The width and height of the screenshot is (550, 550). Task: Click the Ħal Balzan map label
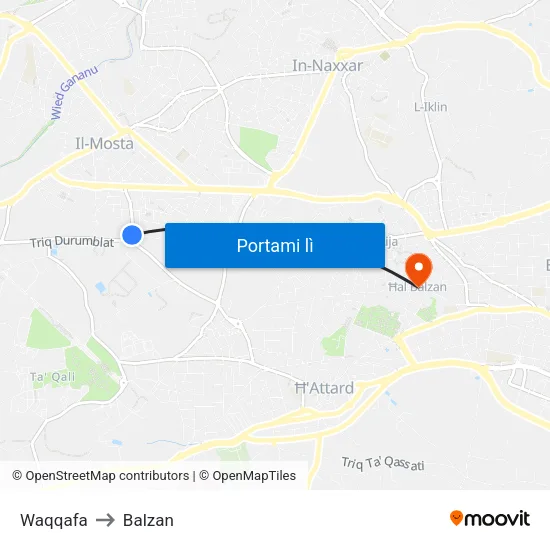click(417, 287)
